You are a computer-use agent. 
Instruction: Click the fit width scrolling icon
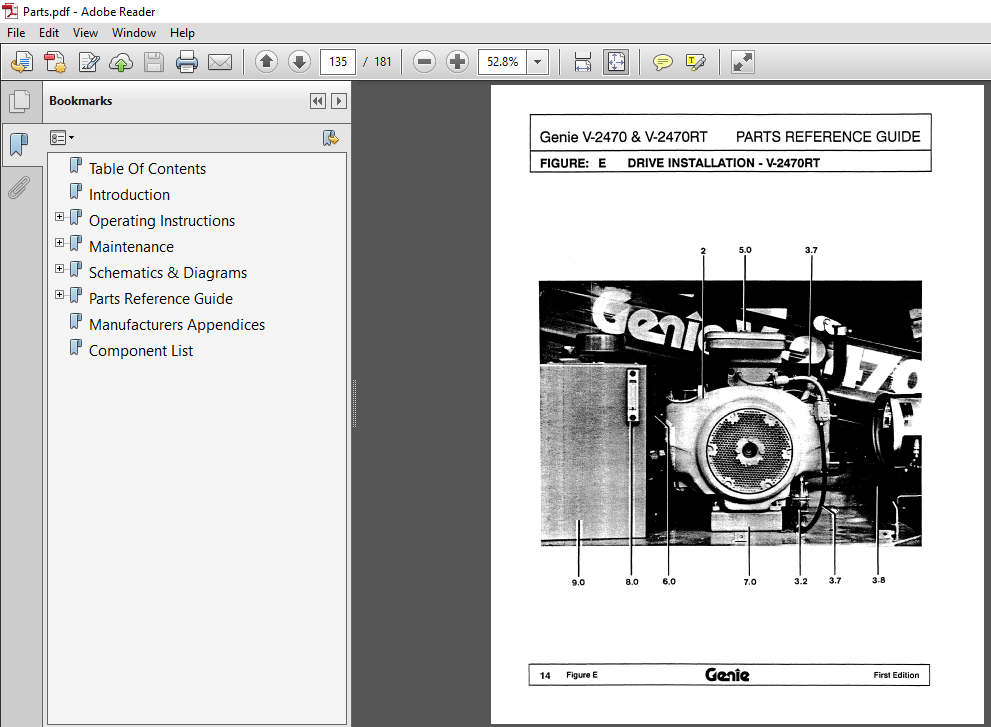tap(583, 62)
